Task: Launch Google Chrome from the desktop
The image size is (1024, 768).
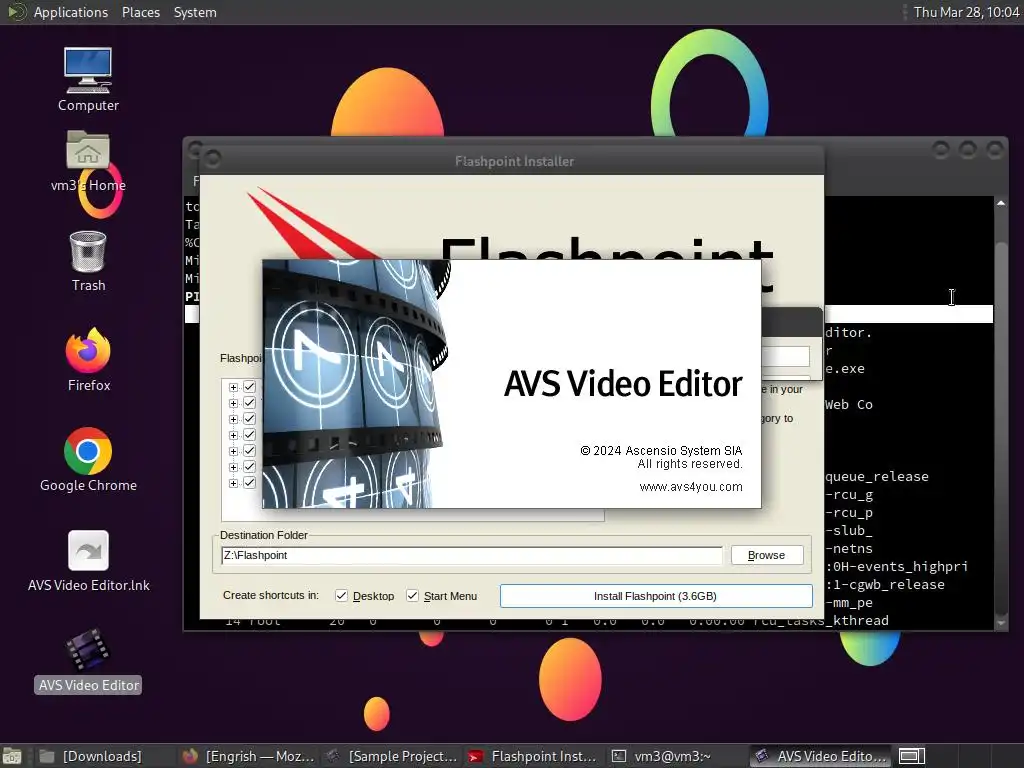Action: 88,451
